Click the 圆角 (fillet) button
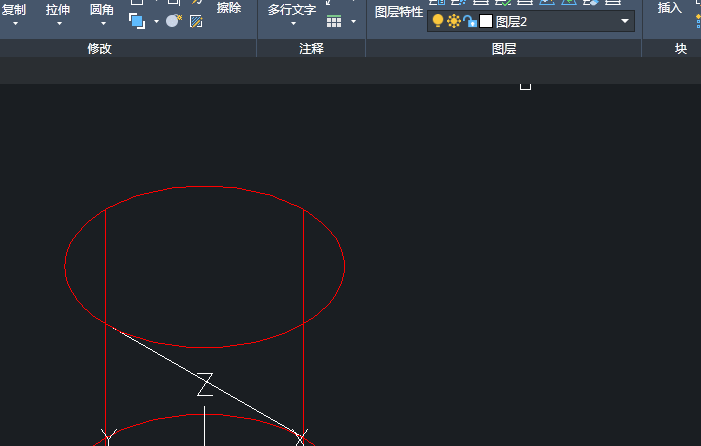The width and height of the screenshot is (701, 446). pos(102,9)
